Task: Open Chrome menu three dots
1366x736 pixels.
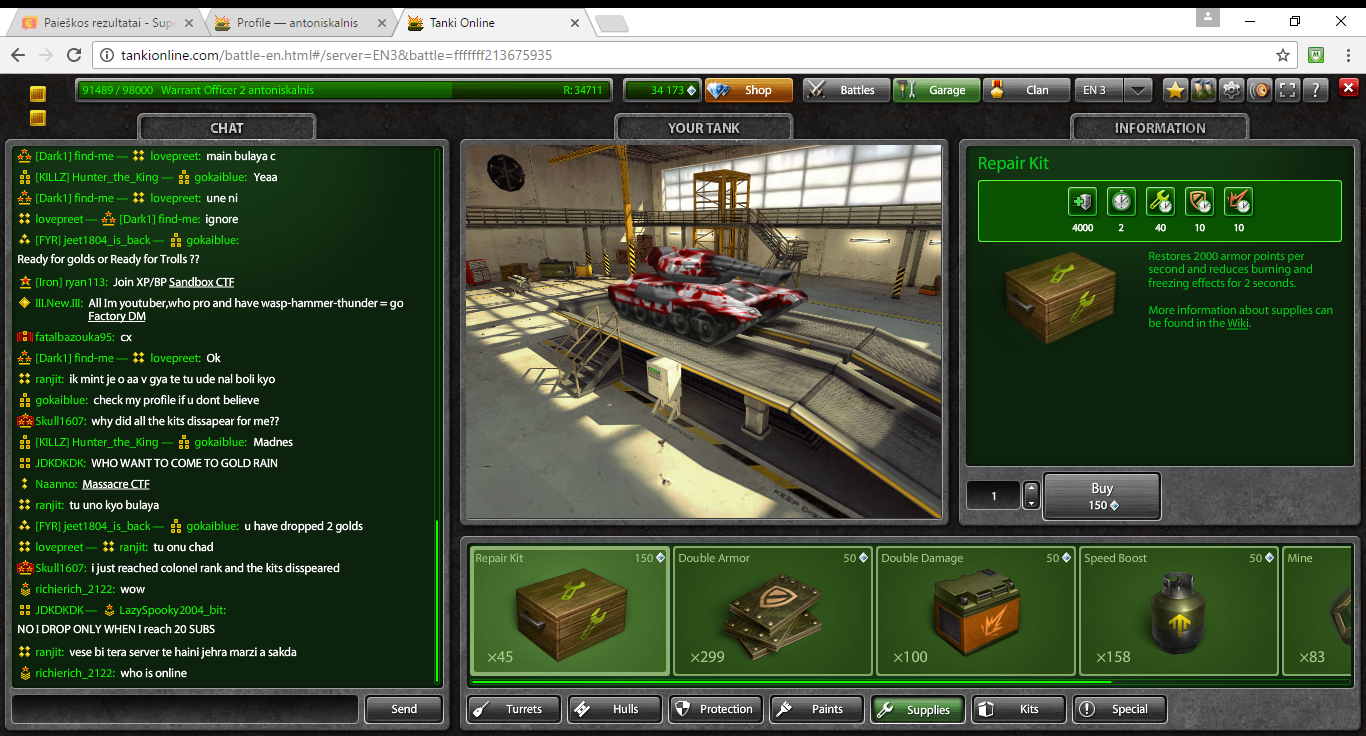Action: click(x=1347, y=55)
